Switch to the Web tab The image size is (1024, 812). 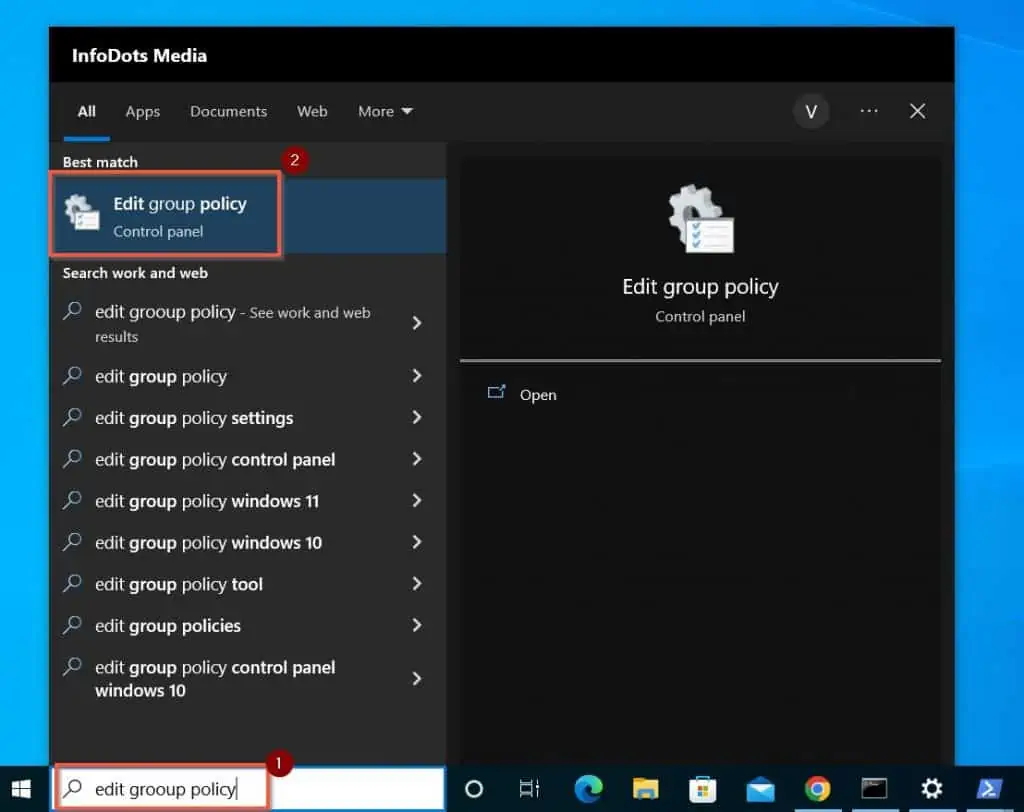[x=312, y=112]
